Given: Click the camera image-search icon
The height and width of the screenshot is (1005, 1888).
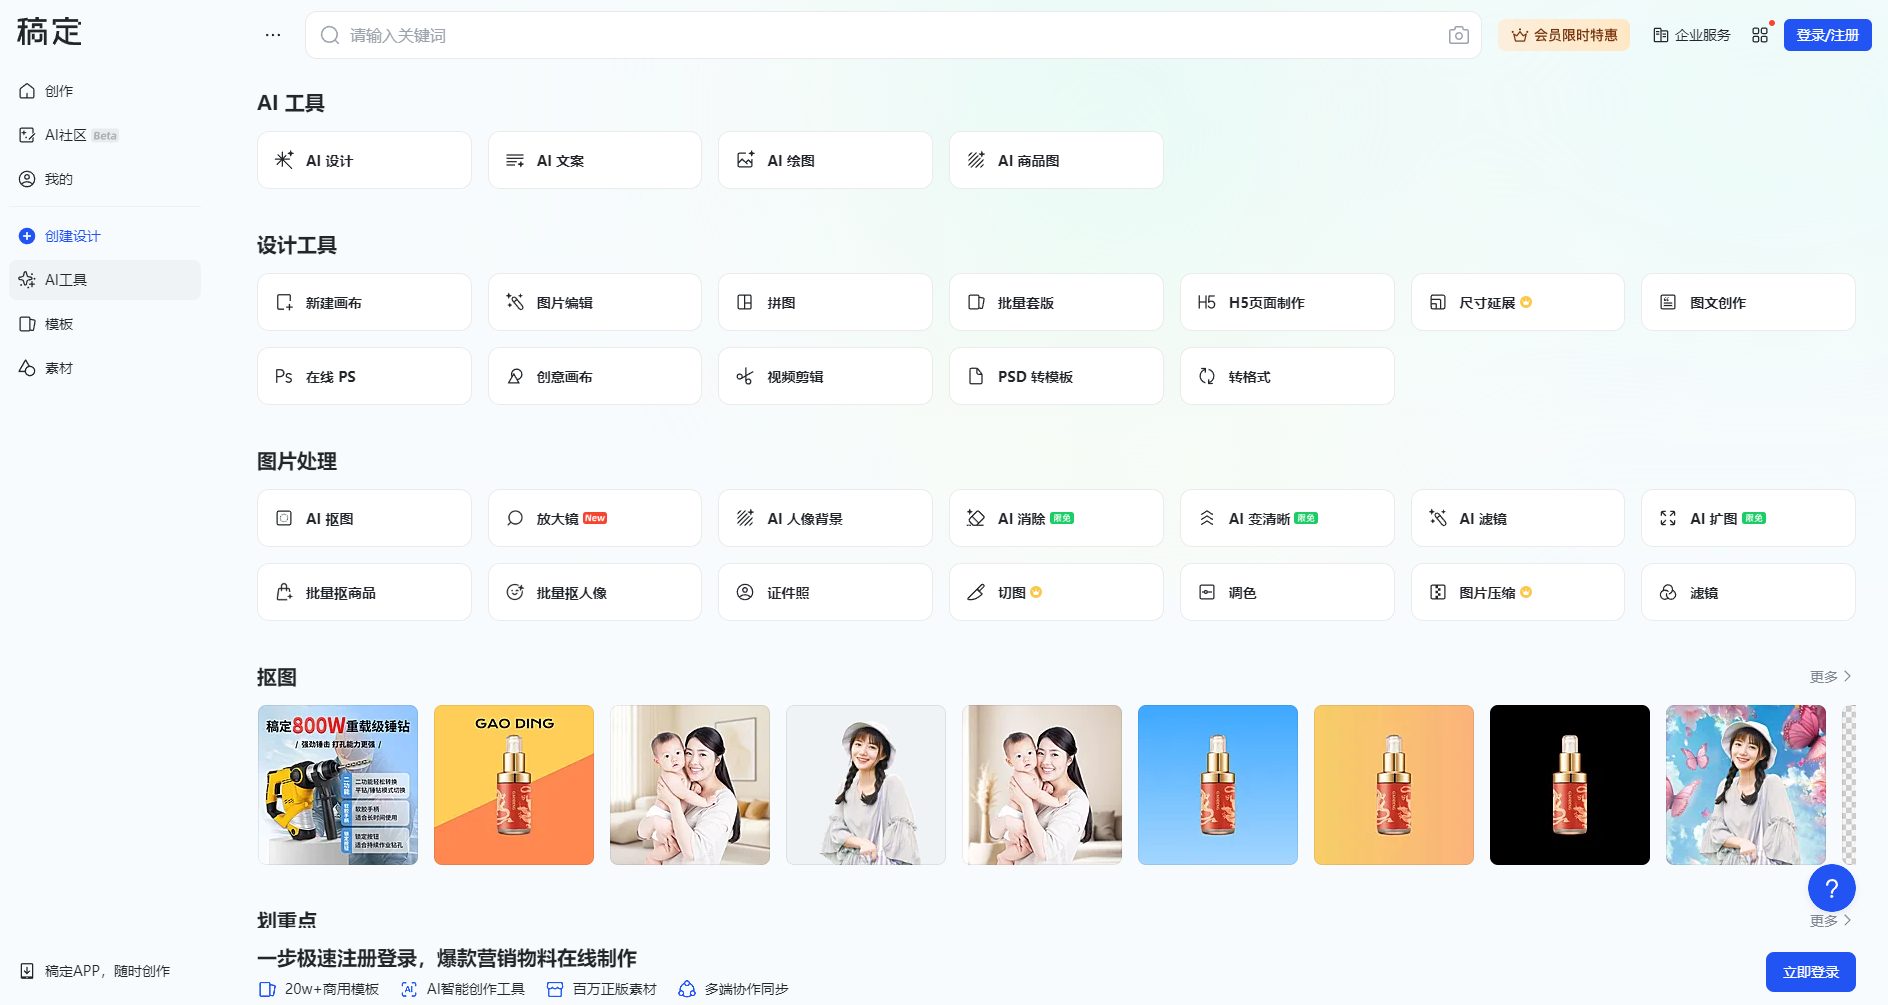Looking at the screenshot, I should [x=1458, y=35].
